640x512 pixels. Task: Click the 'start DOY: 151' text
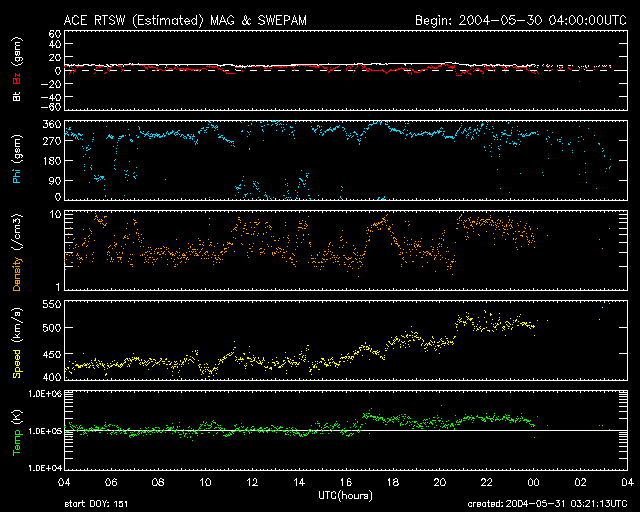click(96, 504)
